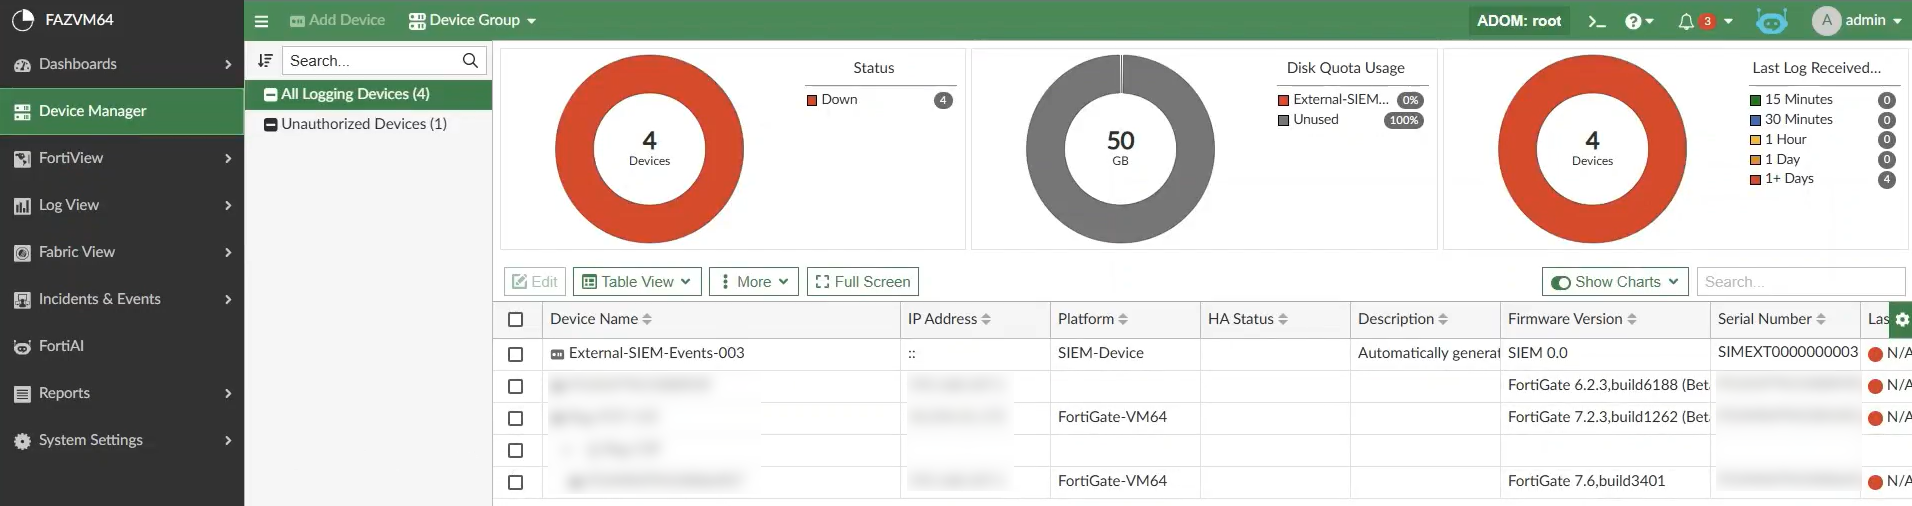Click the Dashboards sidebar icon
This screenshot has height=506, width=1912.
click(22, 65)
